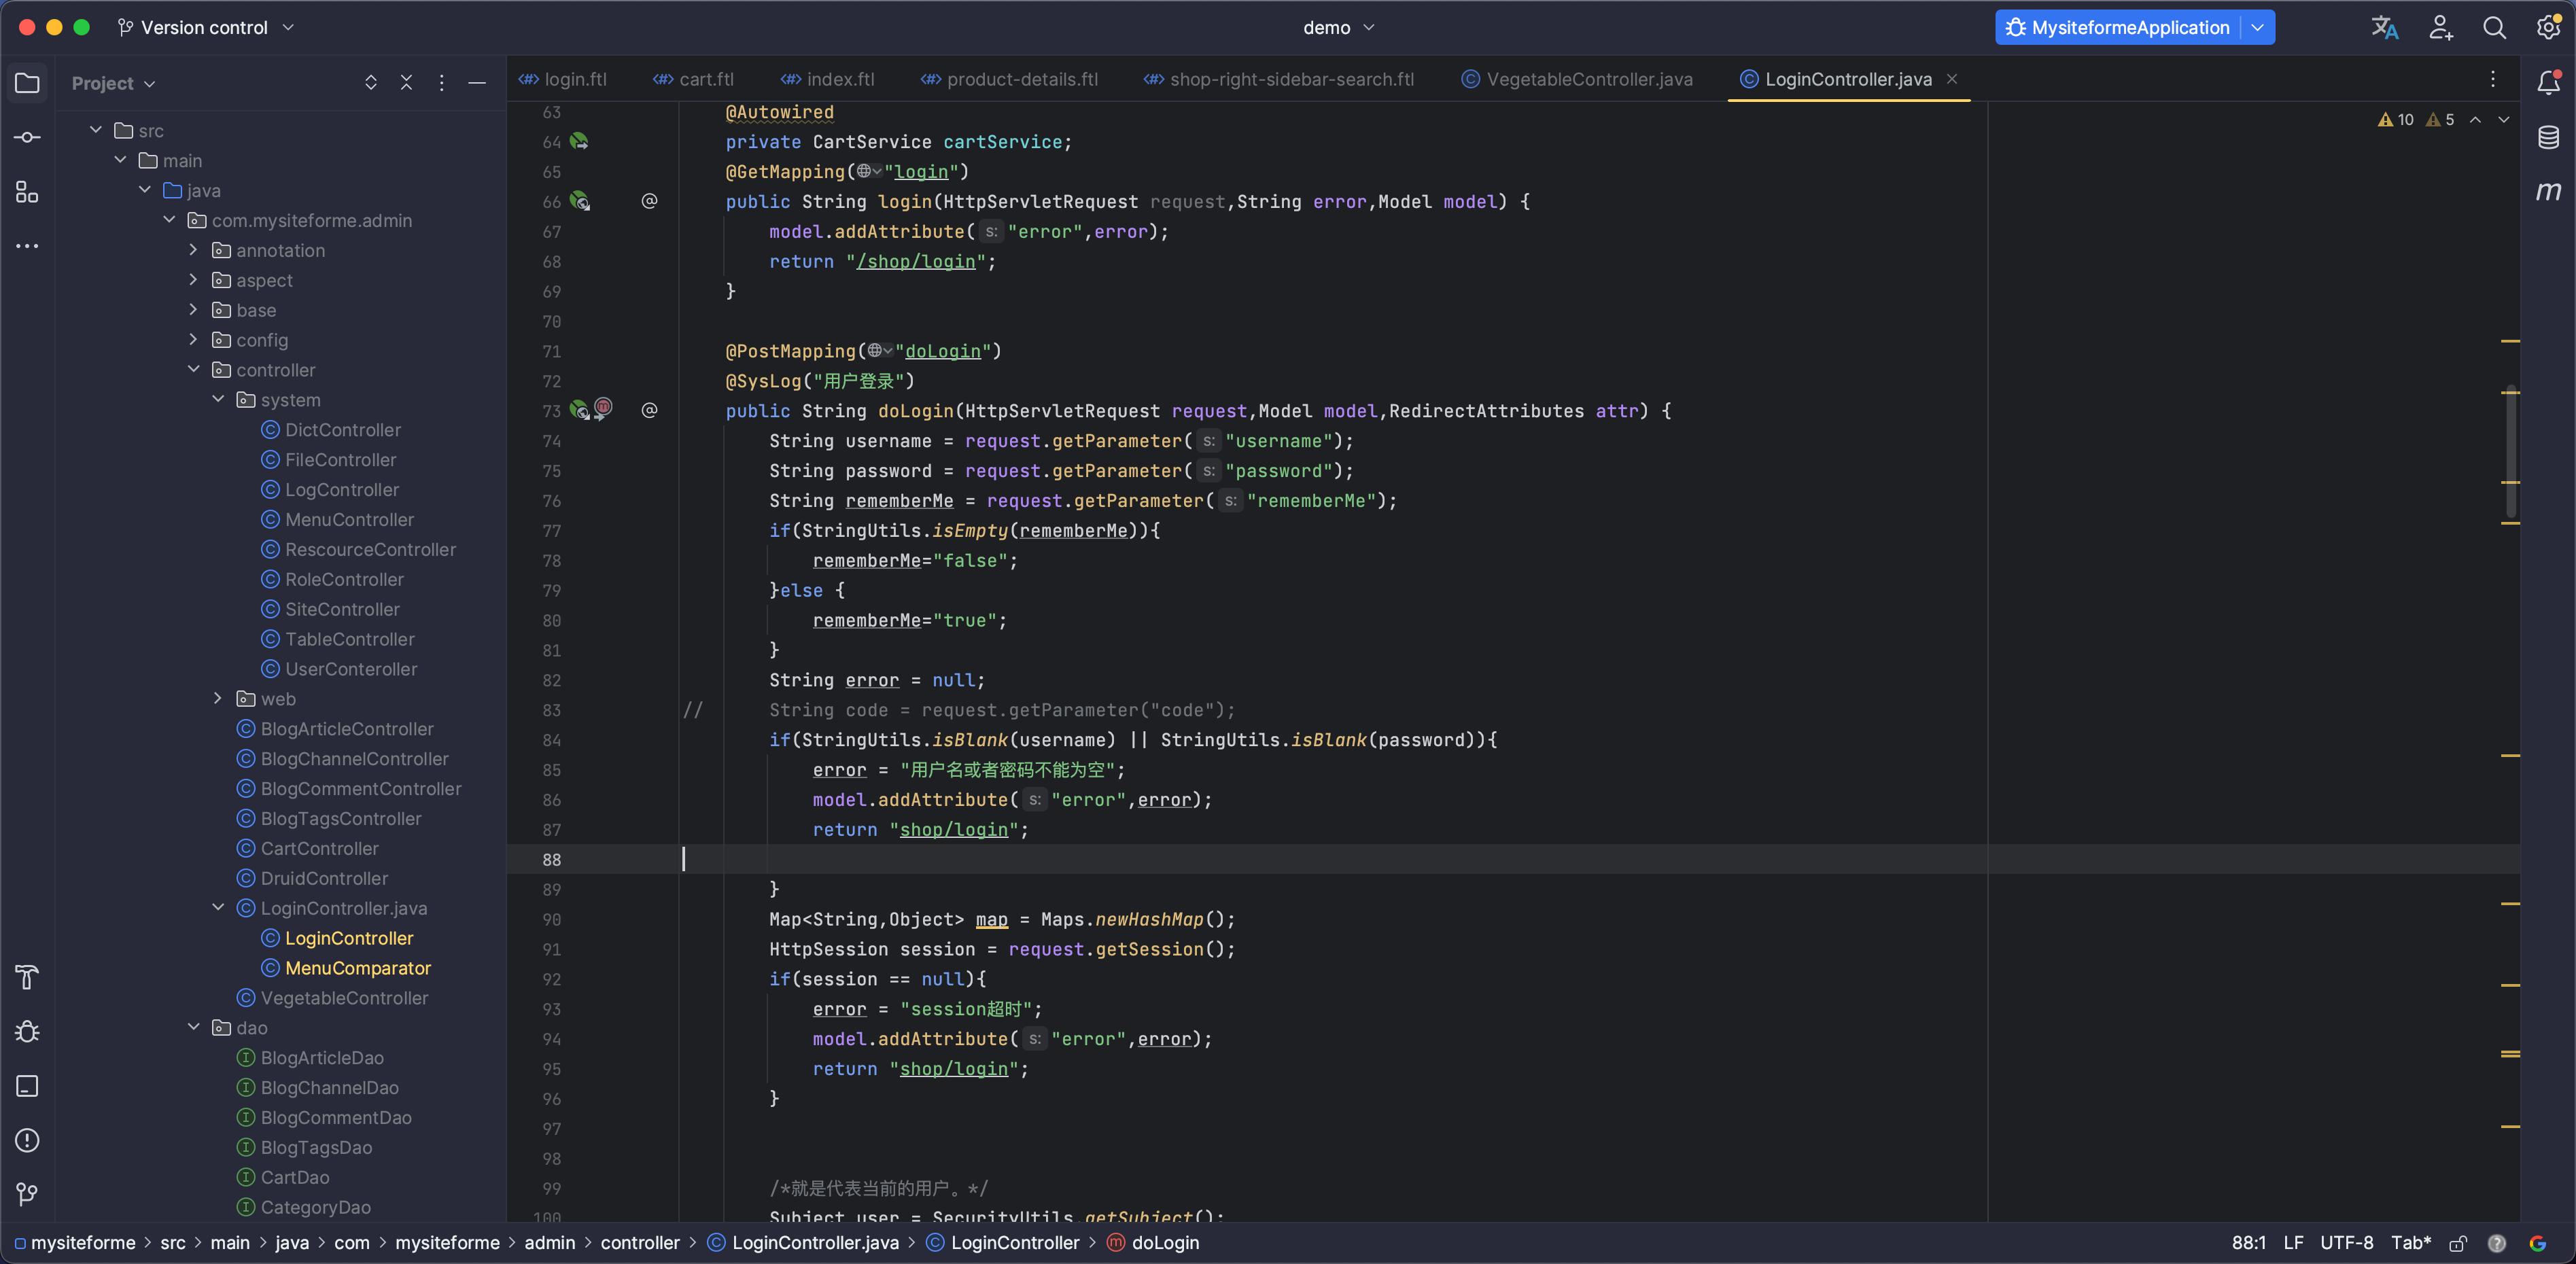This screenshot has height=1264, width=2576.
Task: Expand the annotation package folder
Action: click(194, 250)
